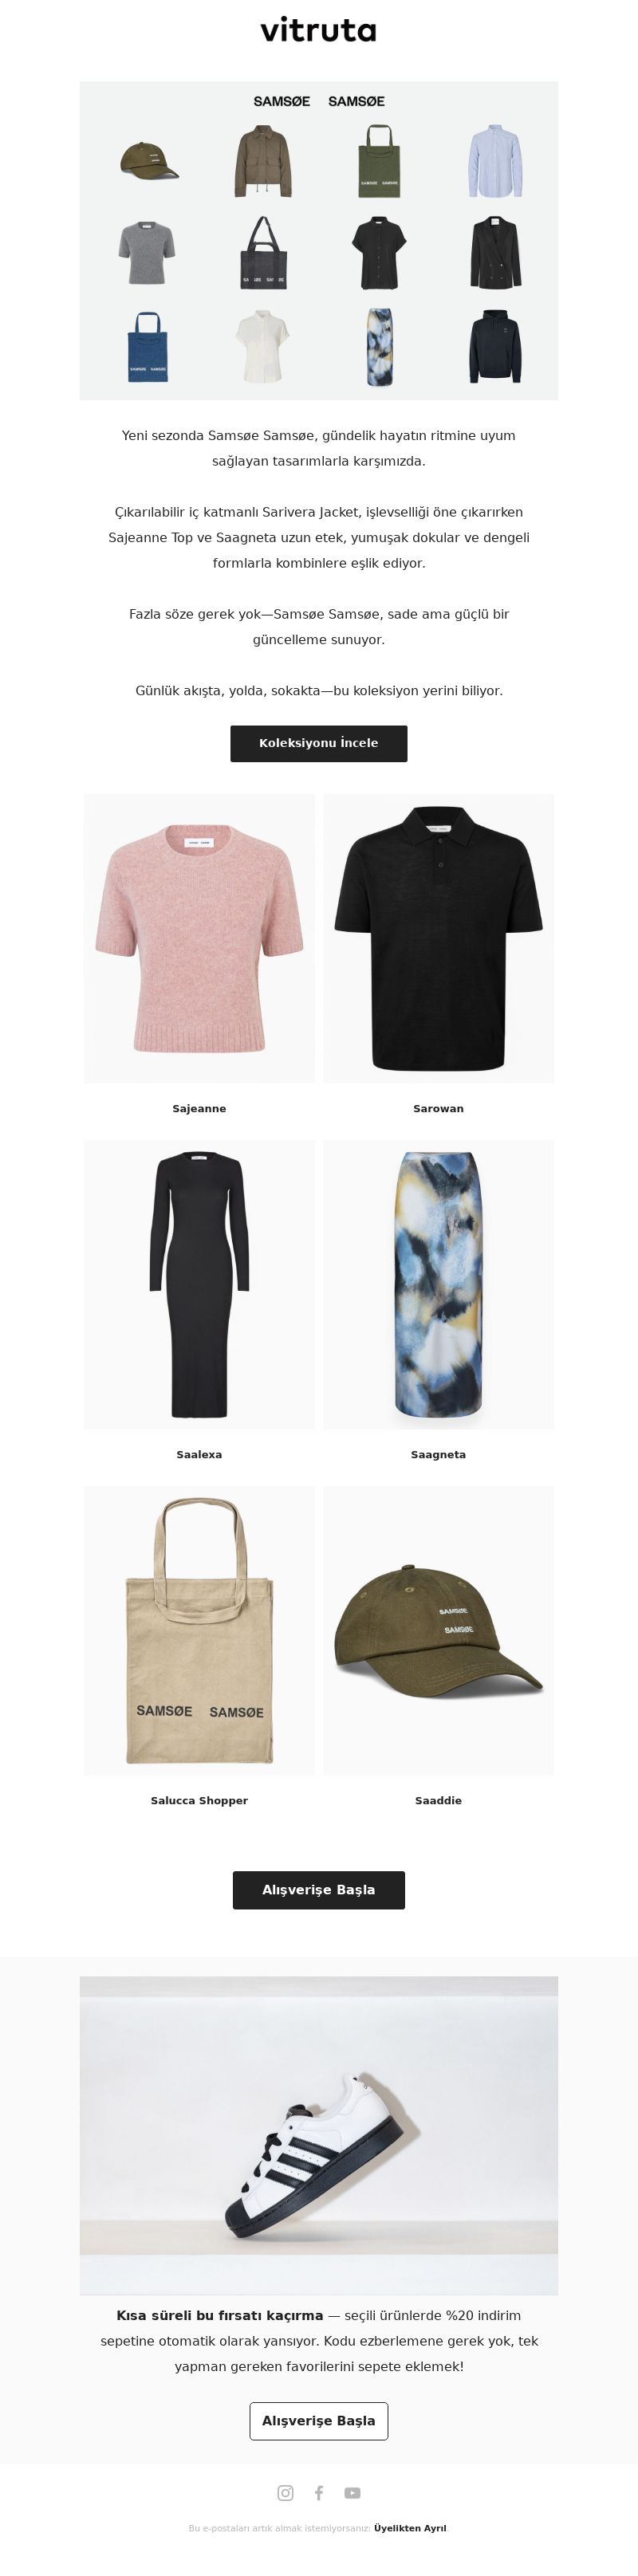
Task: Select the Salucca Shopper product name
Action: pyautogui.click(x=199, y=1800)
